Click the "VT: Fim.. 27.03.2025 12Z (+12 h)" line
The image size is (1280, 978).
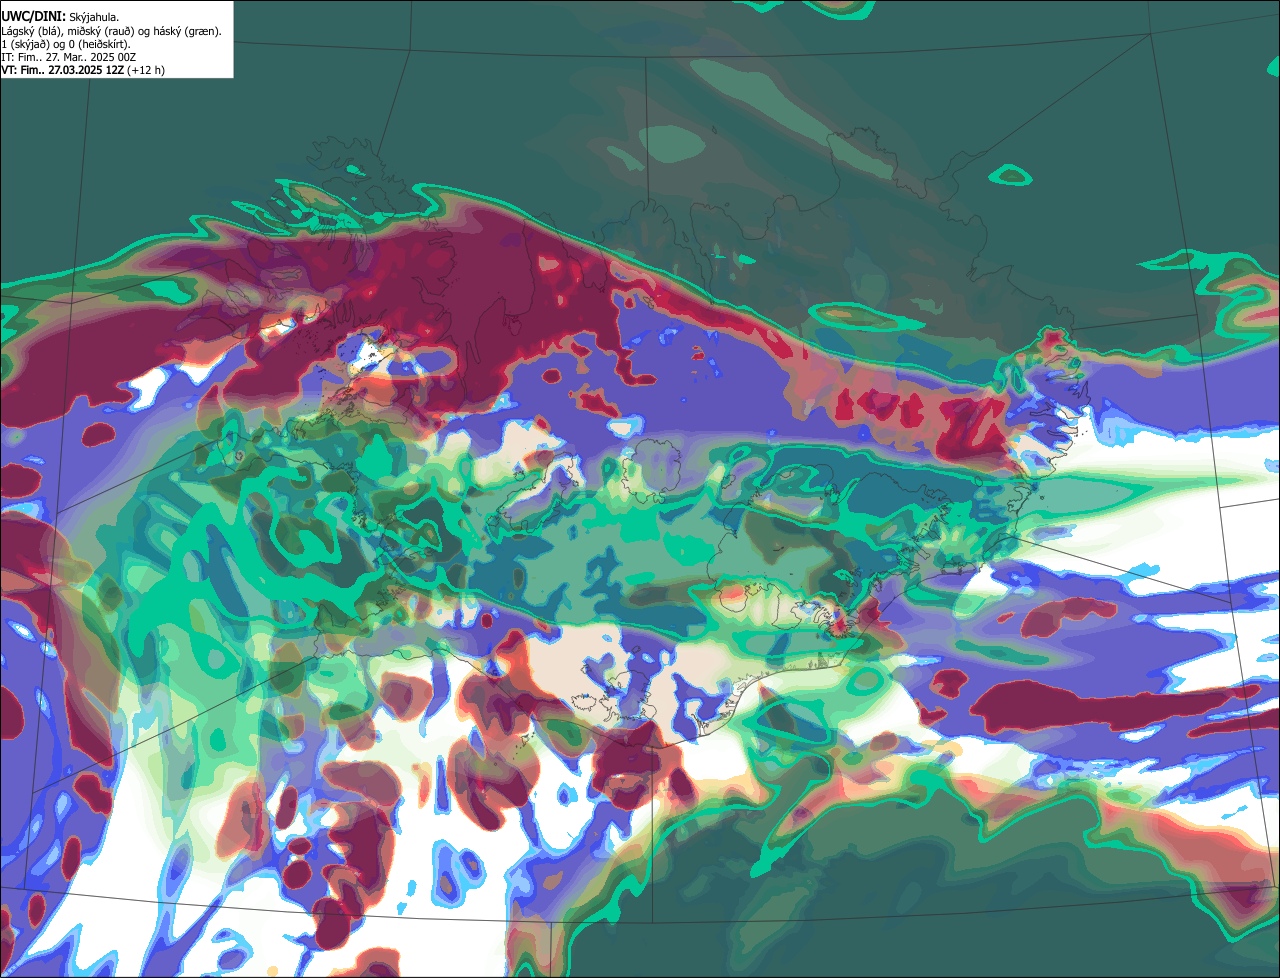point(83,70)
